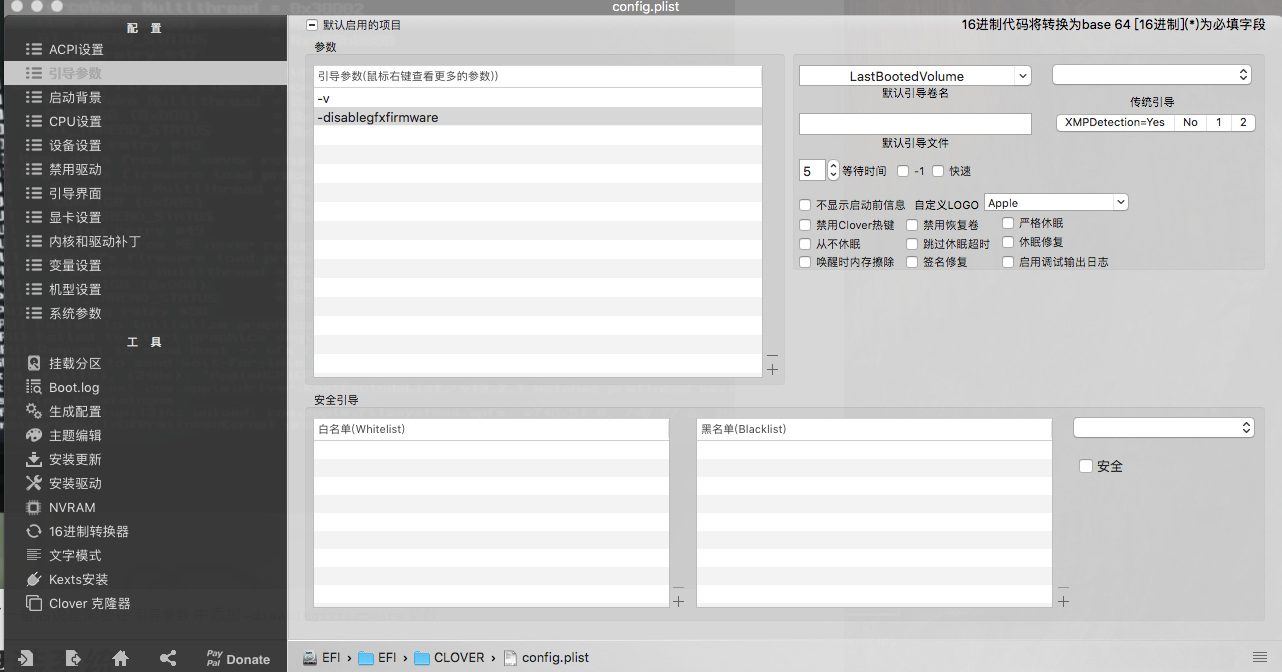
Task: Open the Boot.log viewer
Action: tap(62, 387)
